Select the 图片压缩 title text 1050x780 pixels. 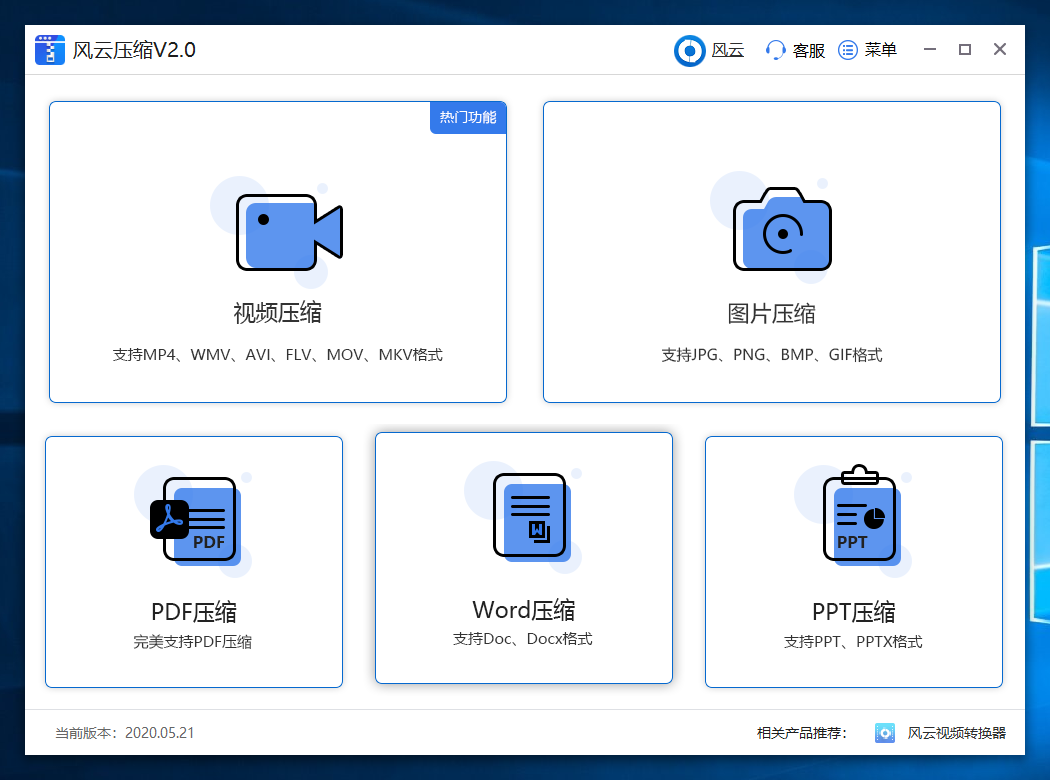coord(771,313)
